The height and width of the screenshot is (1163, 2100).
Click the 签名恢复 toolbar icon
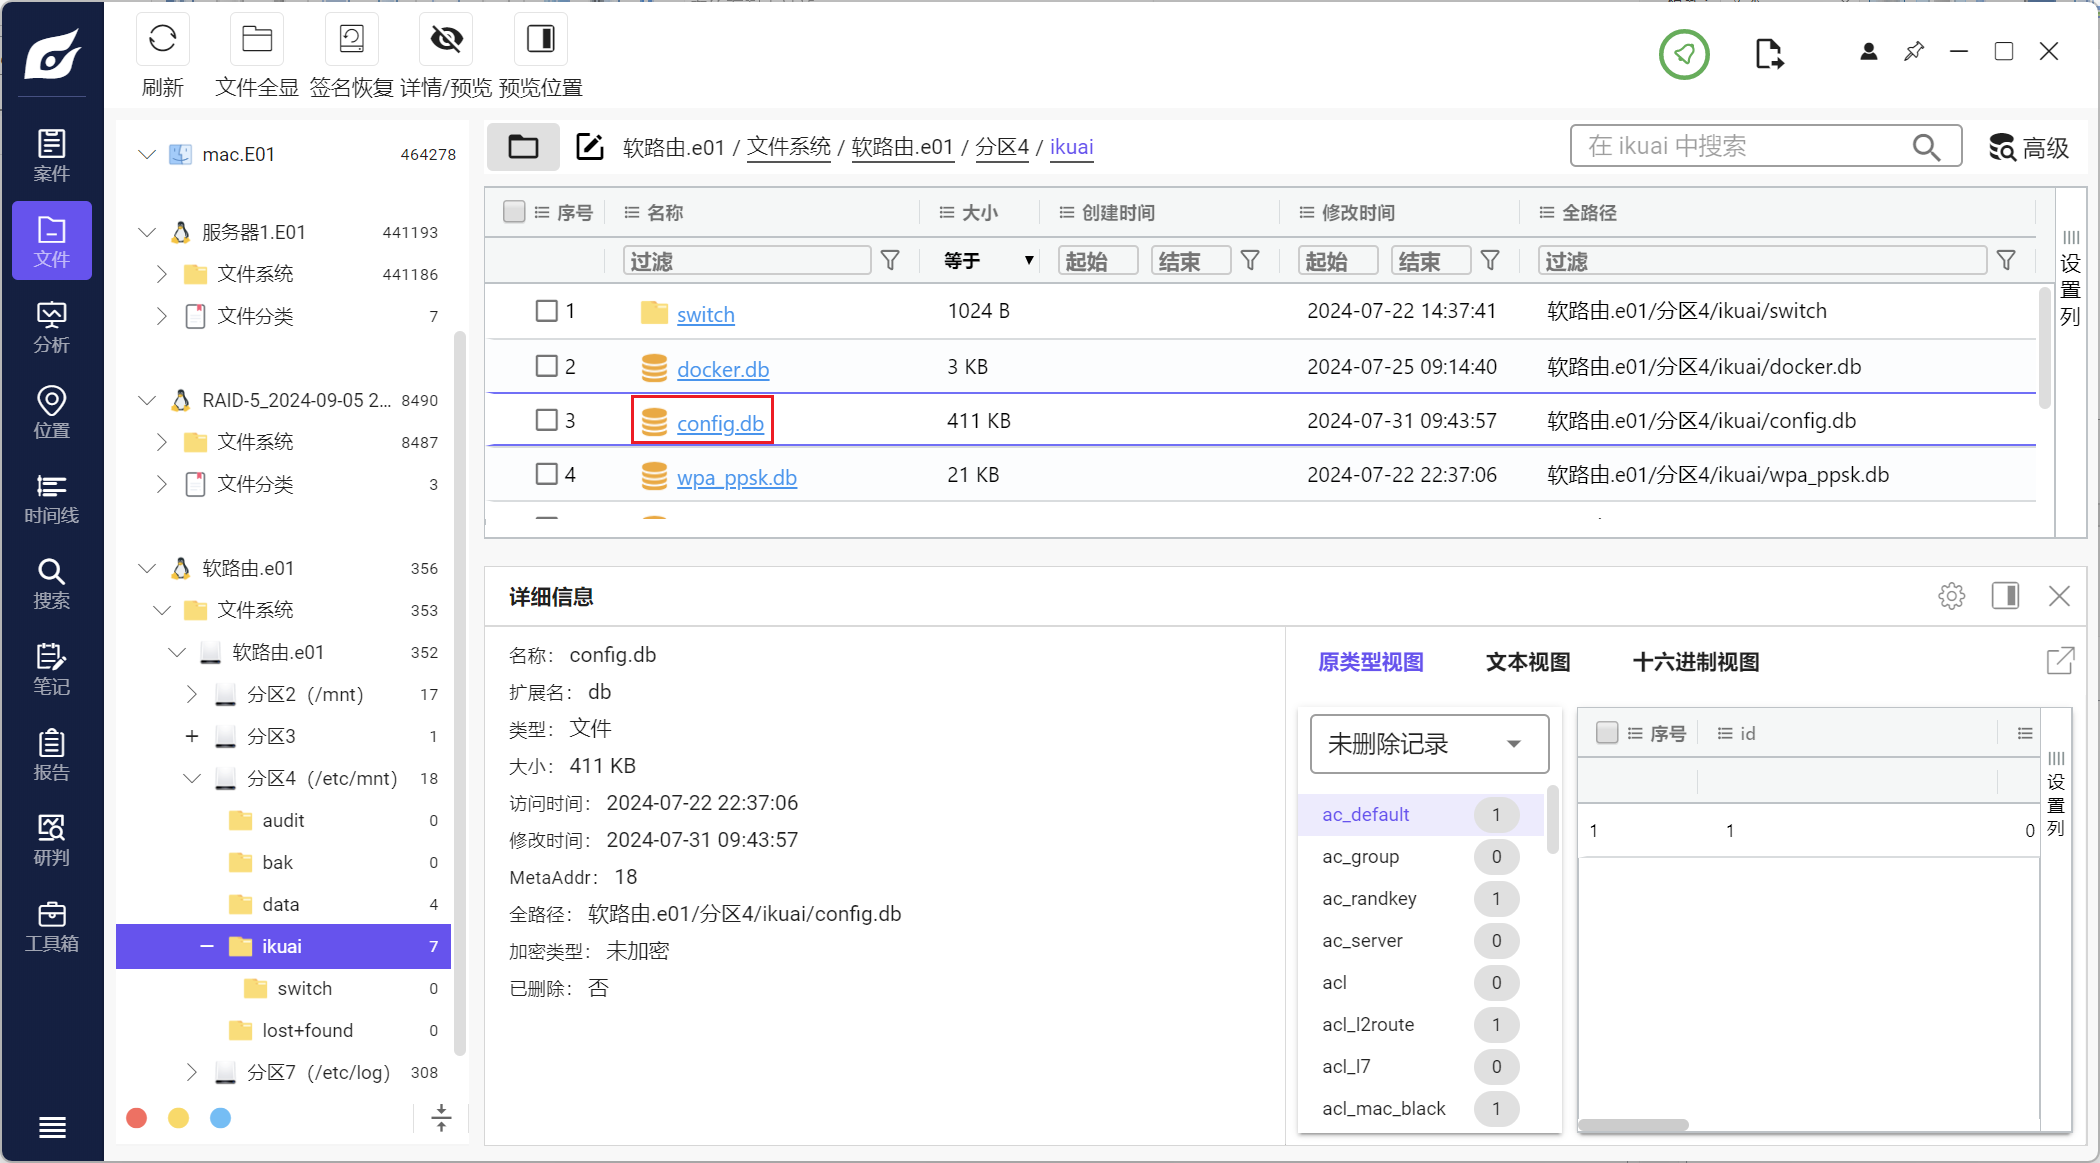click(351, 39)
